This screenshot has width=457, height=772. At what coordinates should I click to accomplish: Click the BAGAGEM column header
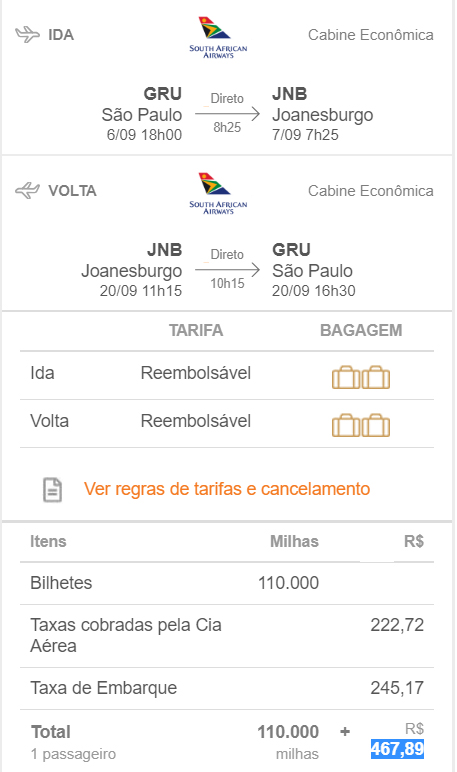[361, 330]
